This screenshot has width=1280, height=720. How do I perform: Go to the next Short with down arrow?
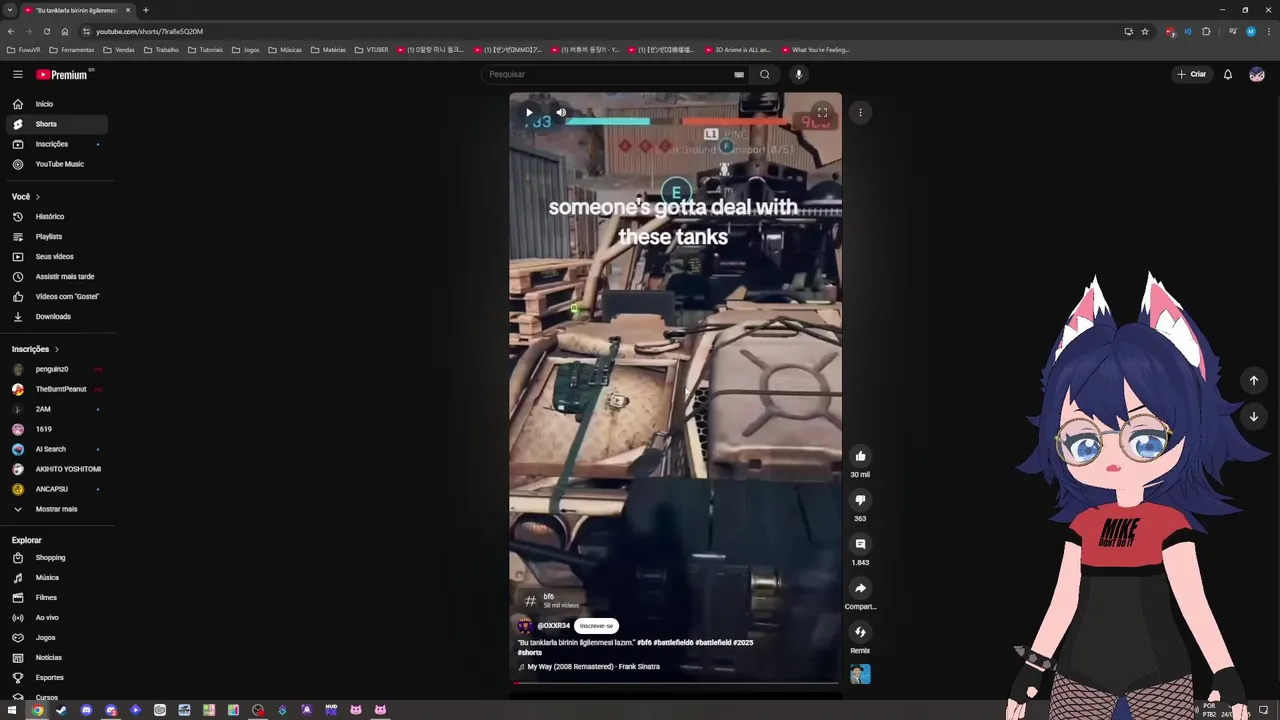coord(1253,416)
